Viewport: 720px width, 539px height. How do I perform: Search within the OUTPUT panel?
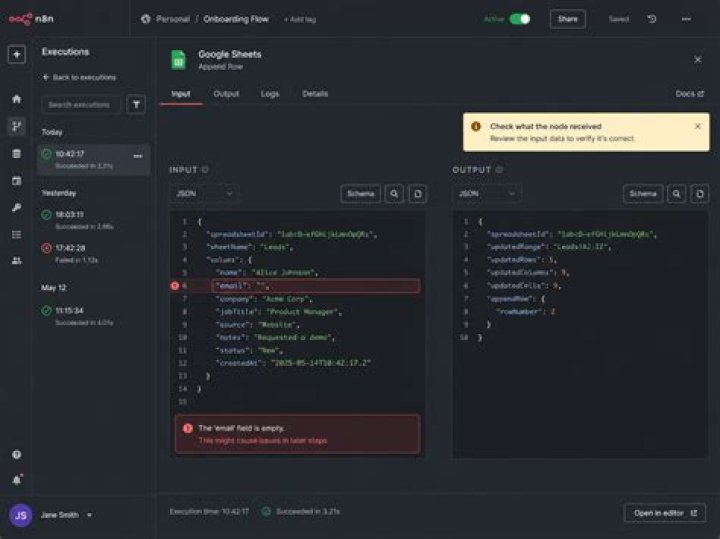pos(676,194)
